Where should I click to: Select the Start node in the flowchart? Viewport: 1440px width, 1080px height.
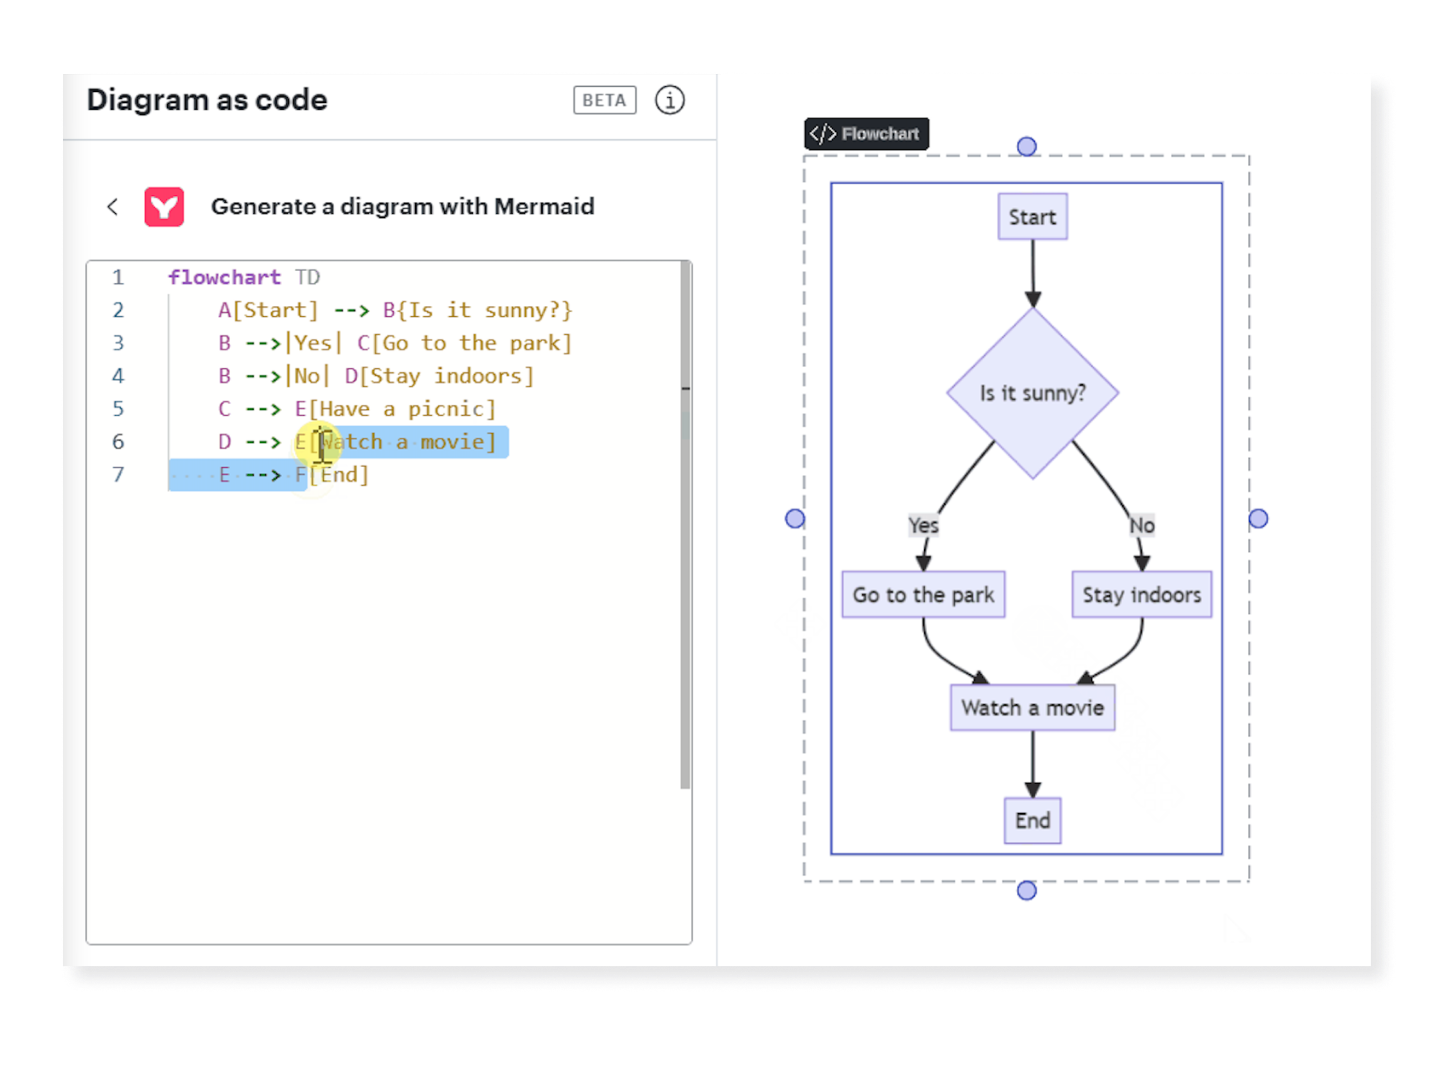tap(1032, 217)
